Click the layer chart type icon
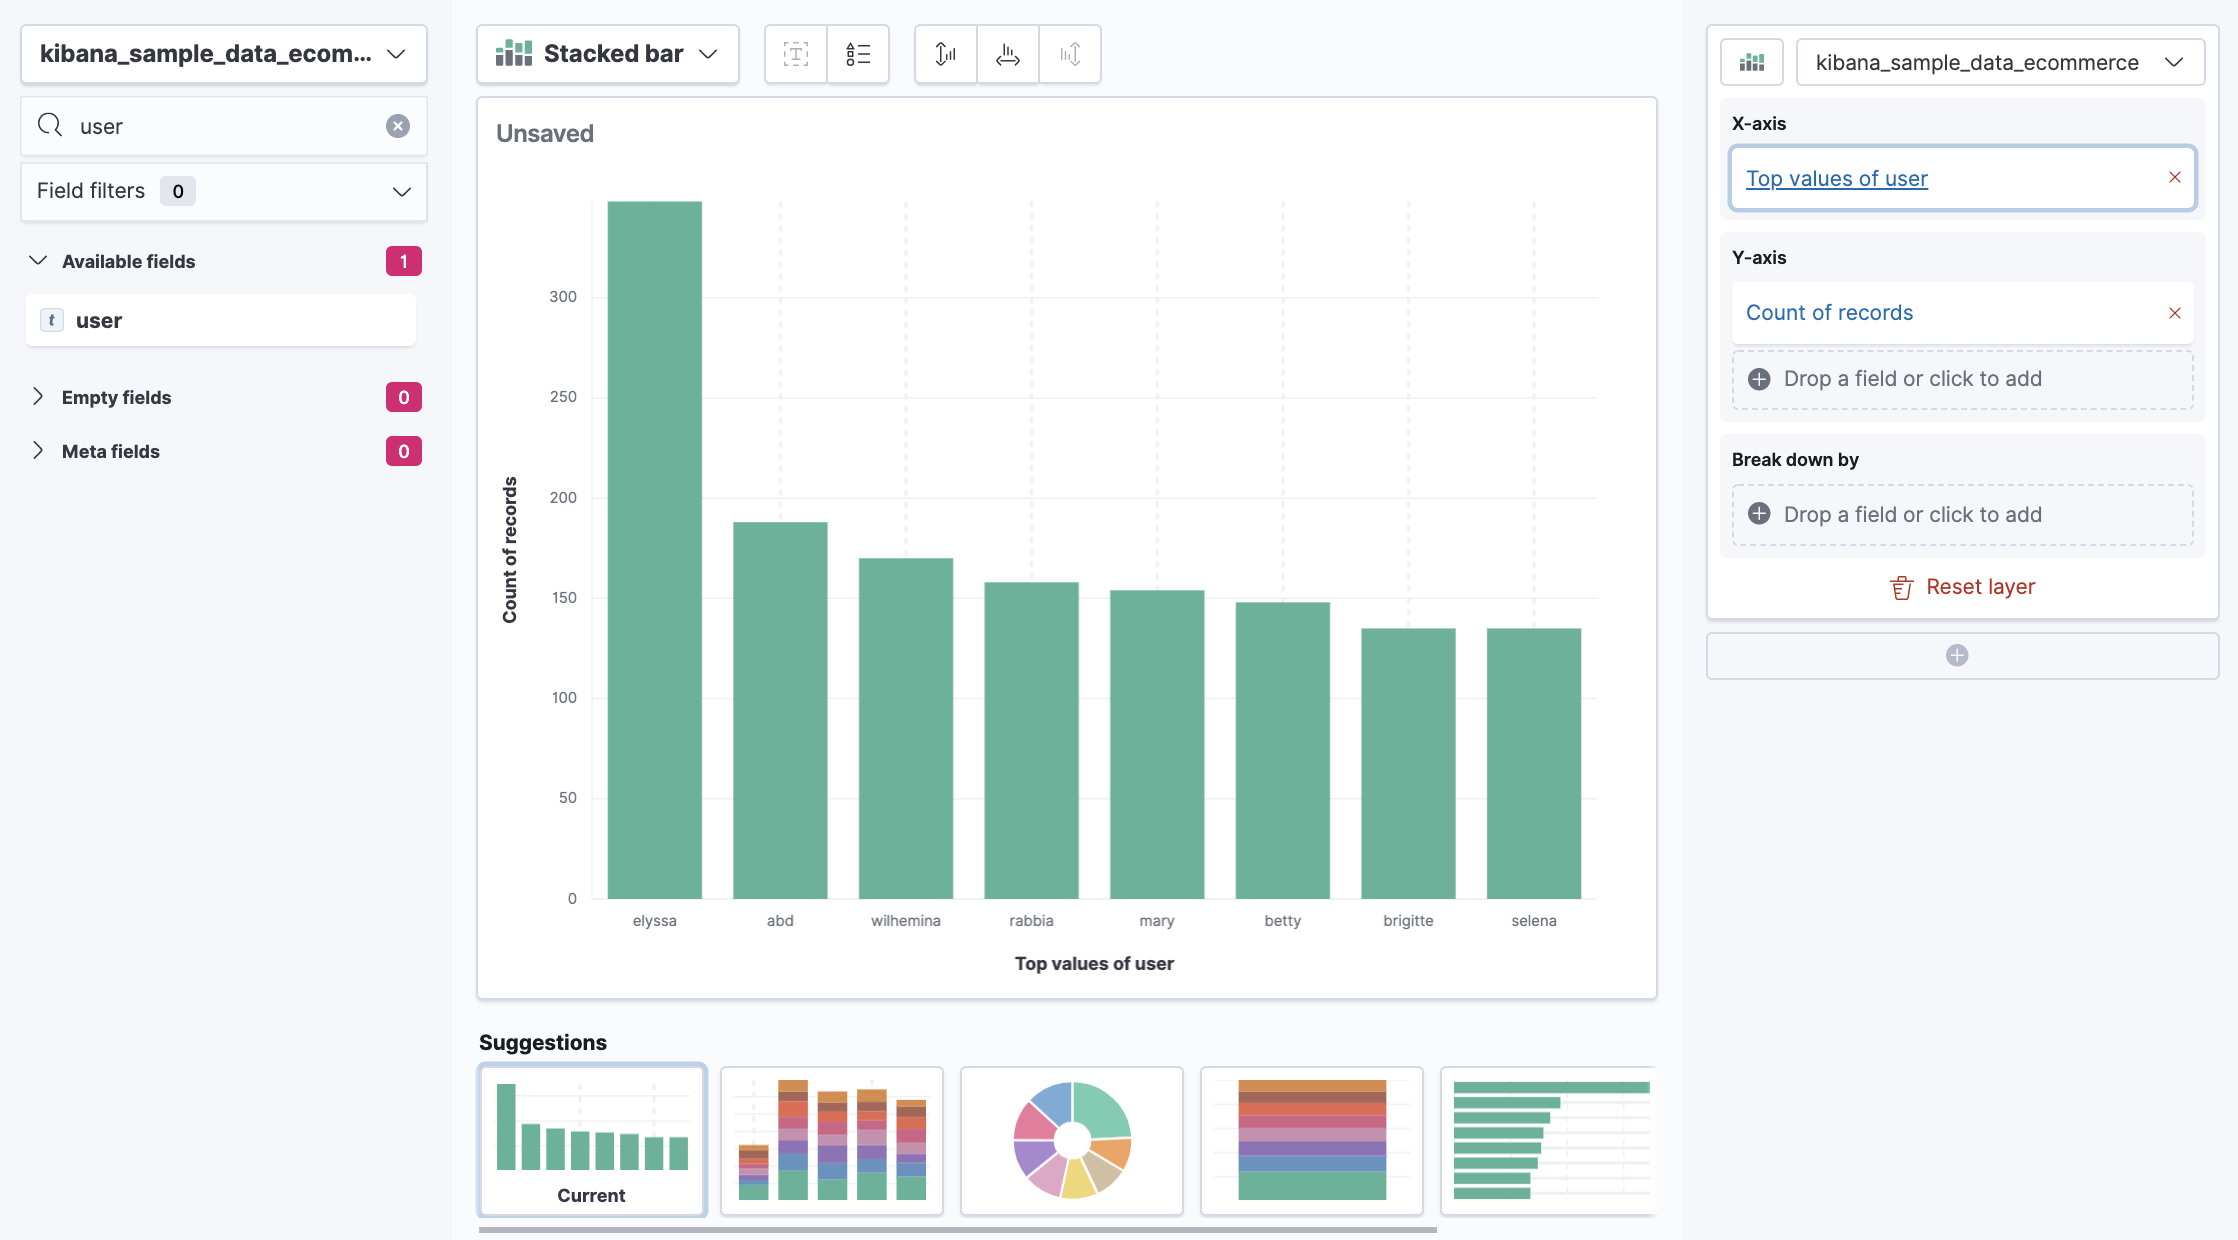Image resolution: width=2238 pixels, height=1240 pixels. [1751, 62]
